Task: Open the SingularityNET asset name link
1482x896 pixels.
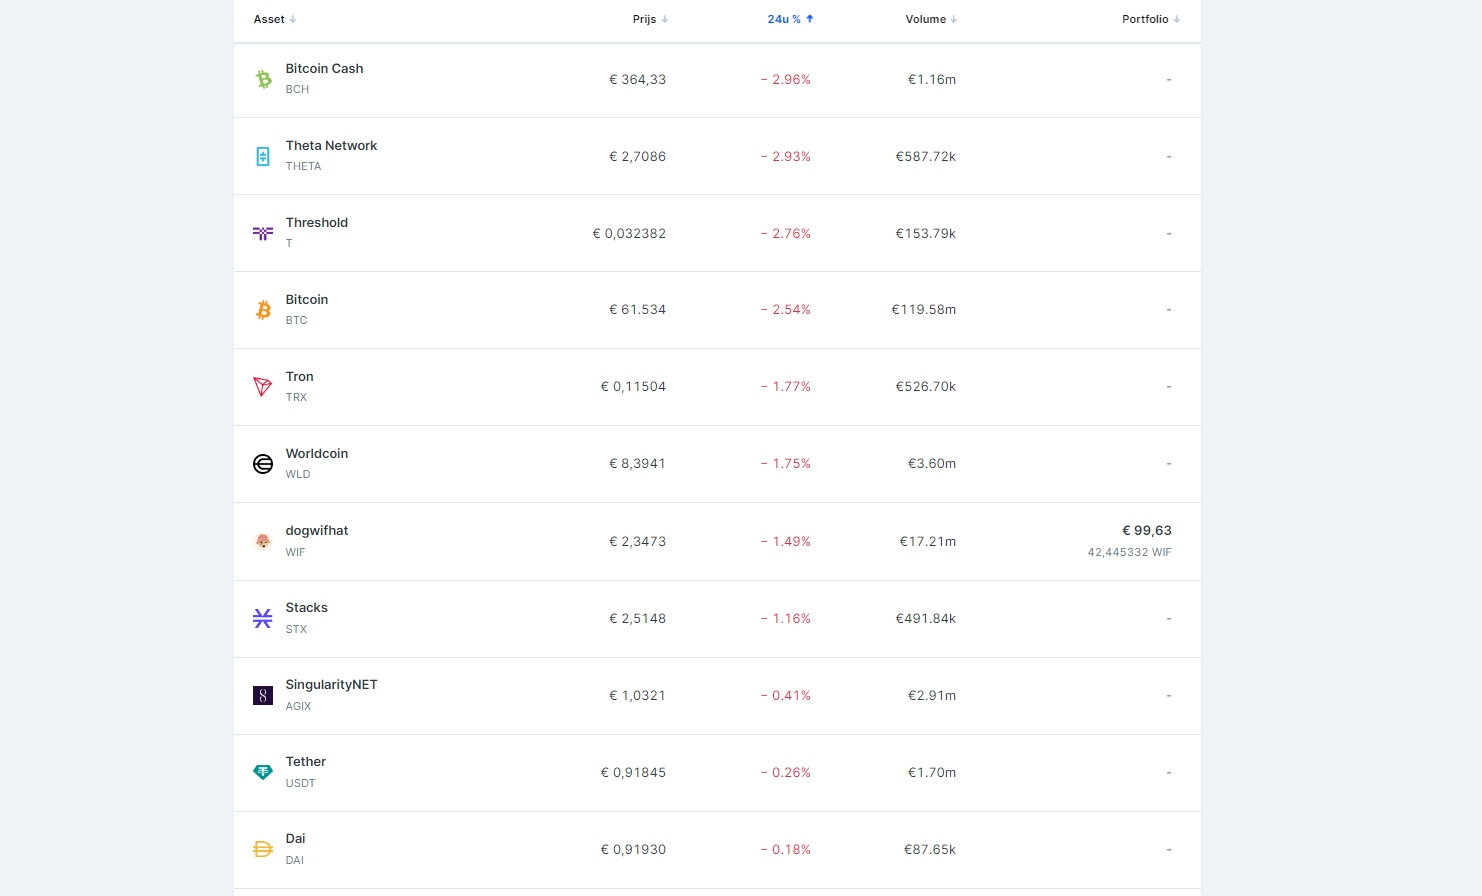Action: 331,685
